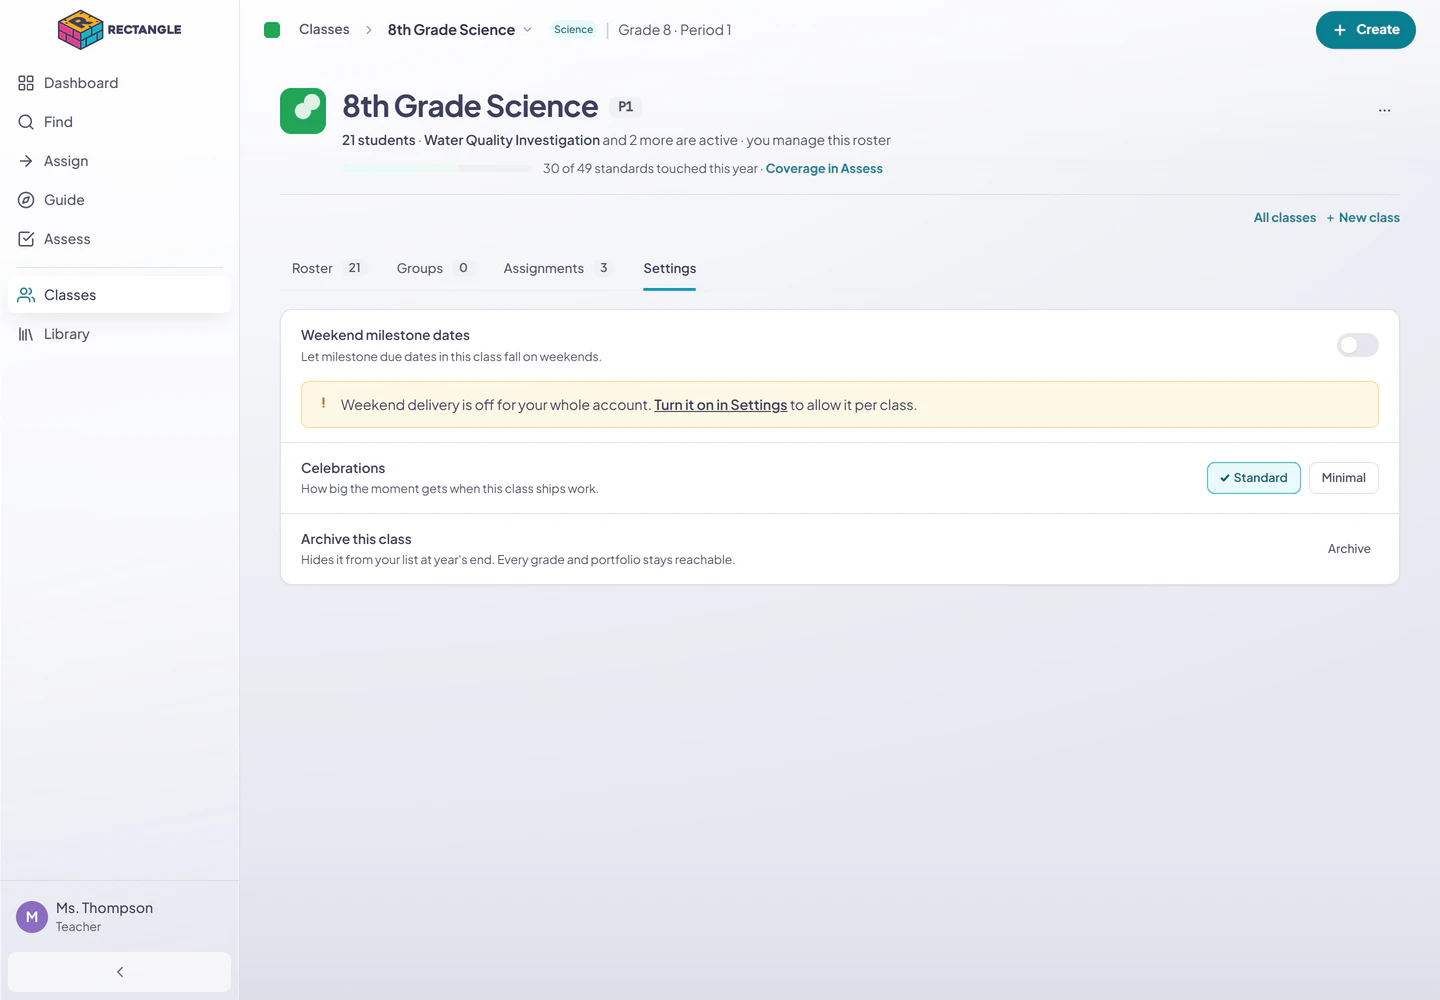Switch to the Assignments tab
1440x1000 pixels.
(x=557, y=268)
